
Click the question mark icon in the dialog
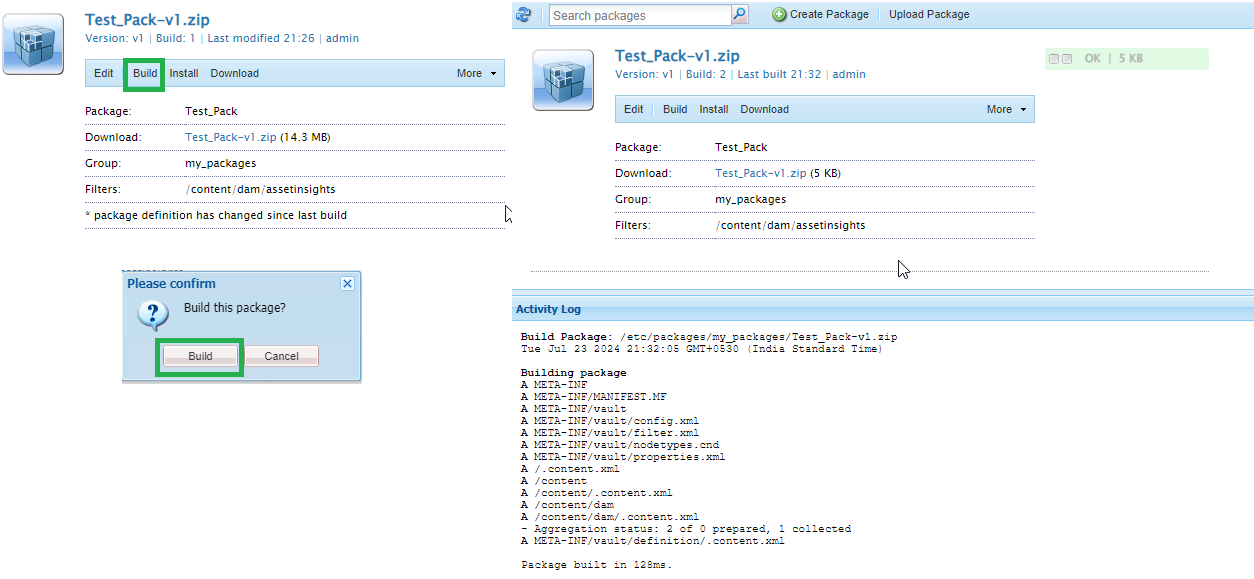pos(155,316)
